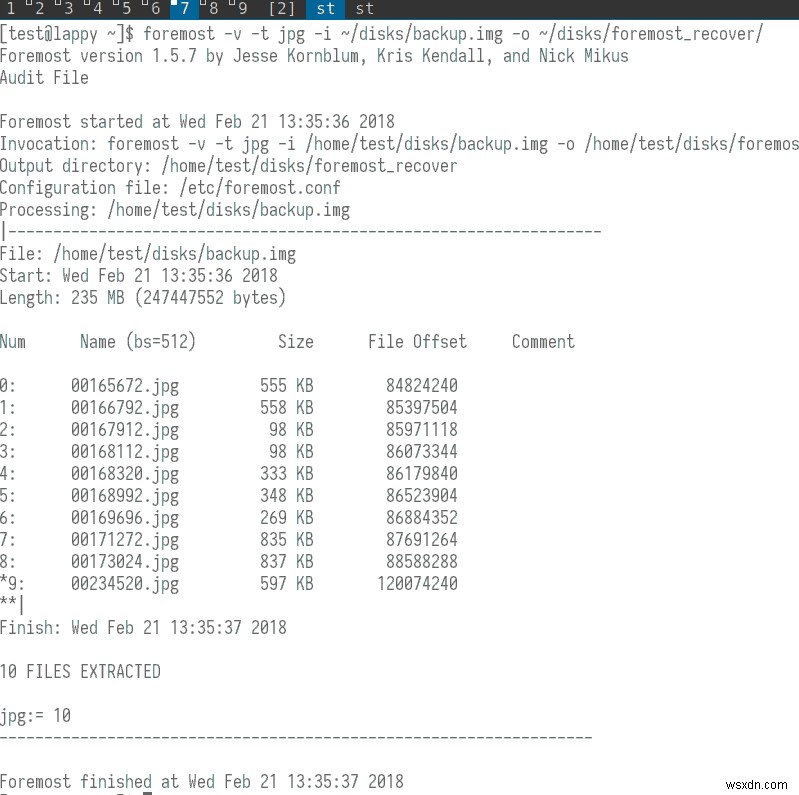This screenshot has width=799, height=795.
Task: Click file name 00173024.jpg
Action: coord(125,562)
